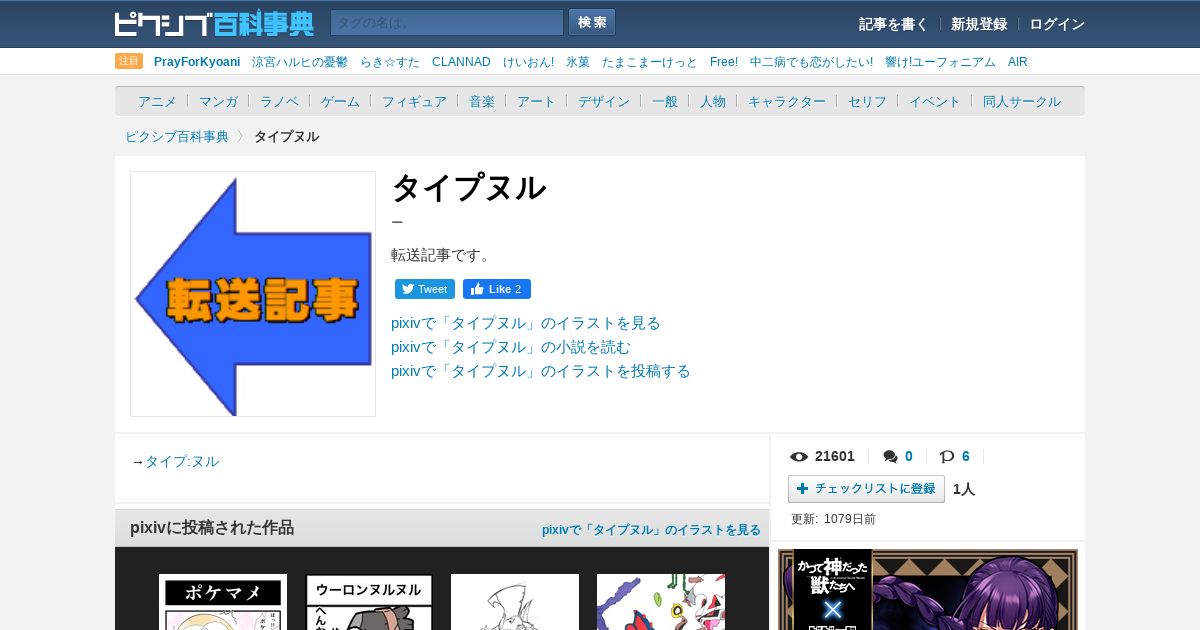Select the 同人サークル category tab
This screenshot has width=1200, height=630.
(x=1022, y=101)
